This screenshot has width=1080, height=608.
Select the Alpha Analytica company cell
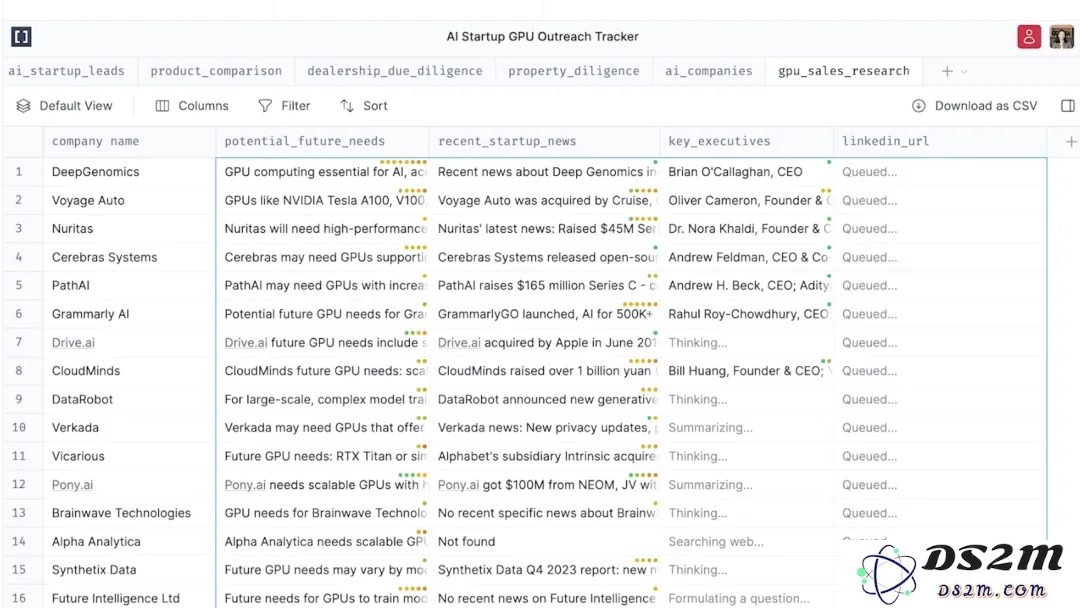129,541
